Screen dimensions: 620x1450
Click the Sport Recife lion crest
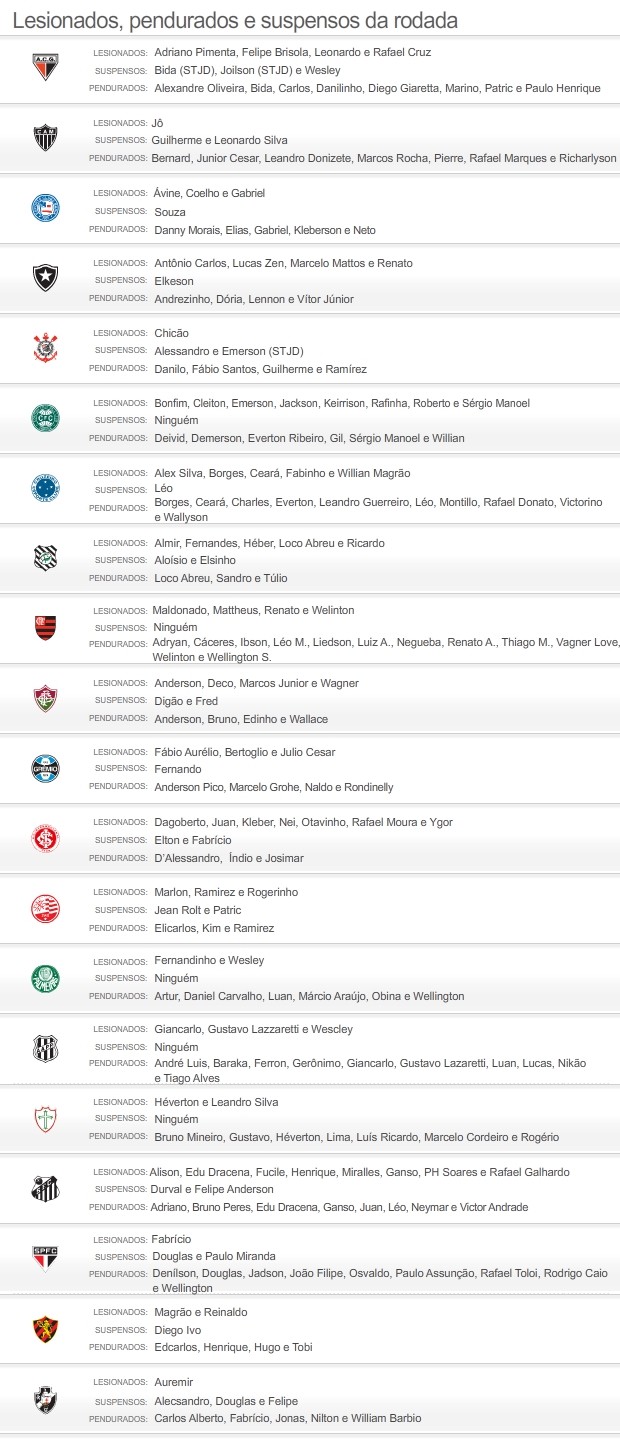[x=46, y=1329]
